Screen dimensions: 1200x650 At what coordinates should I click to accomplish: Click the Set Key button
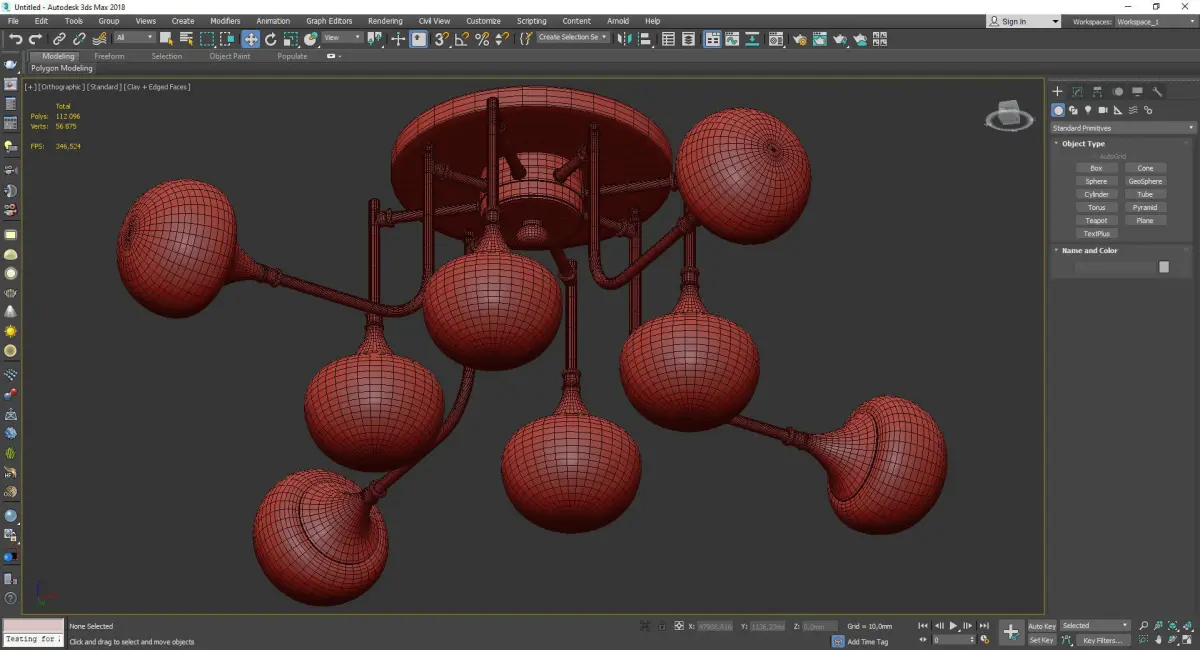pos(1041,640)
